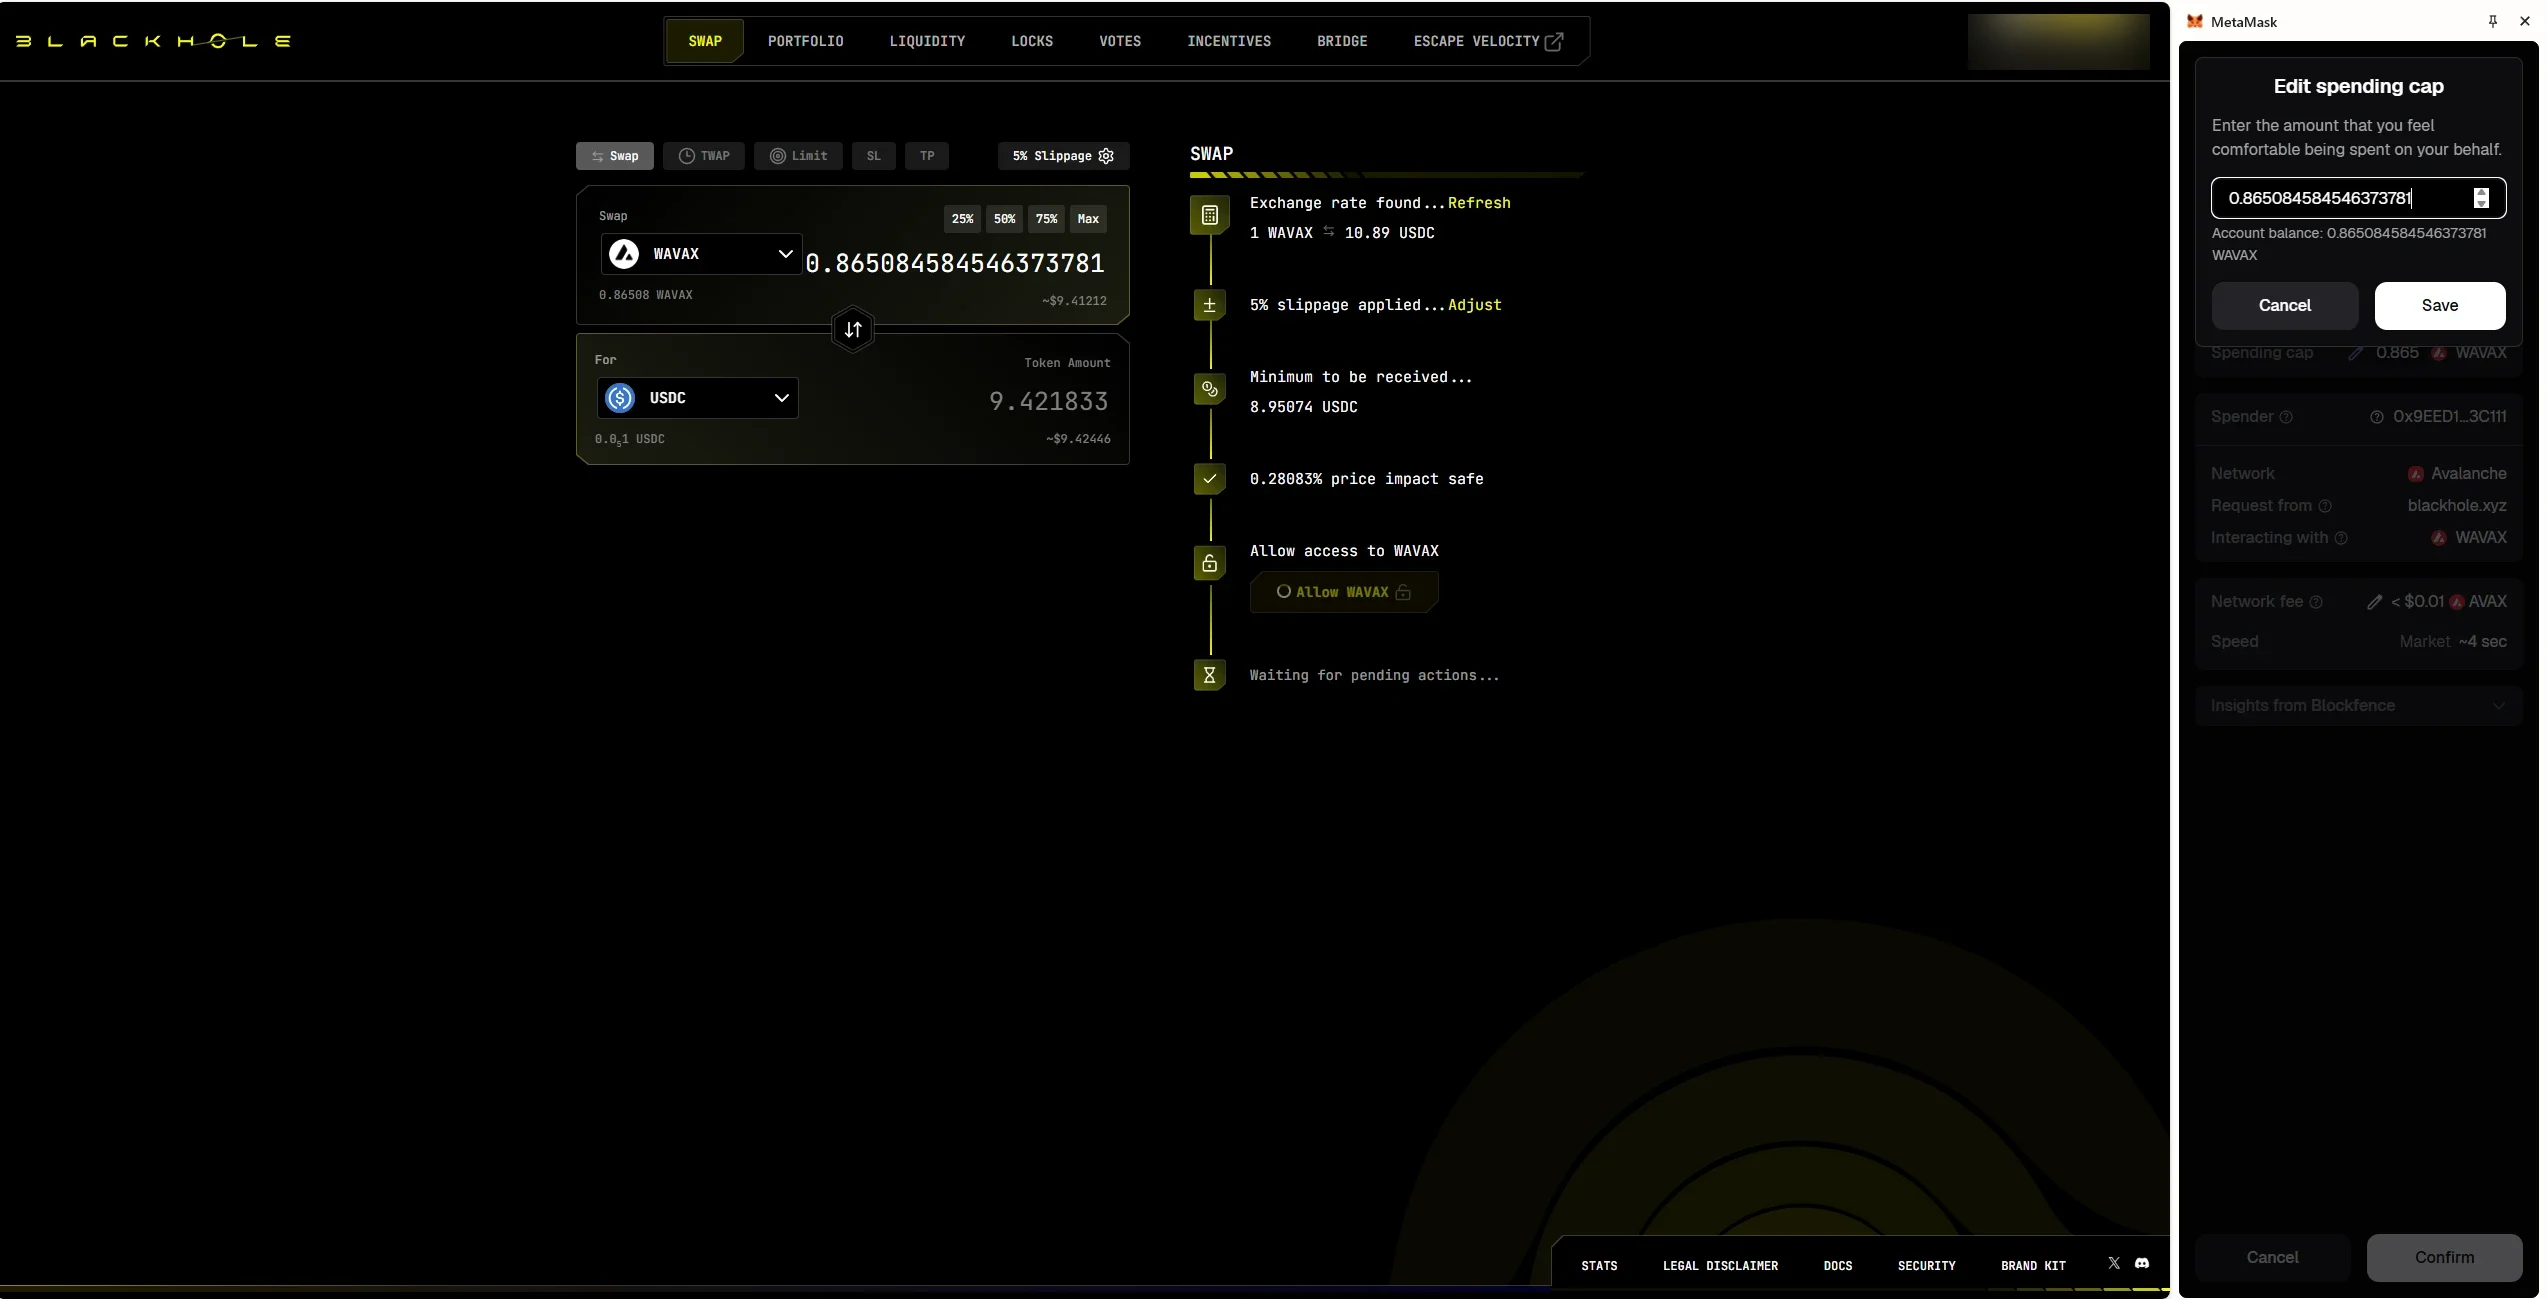Click the Blackhole logo
The image size is (2547, 1299).
coord(153,41)
